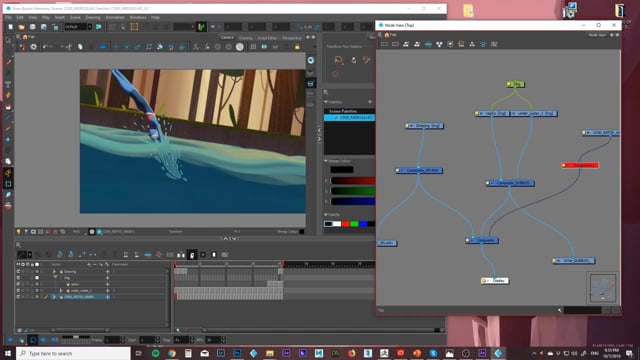Click the three-box hierarchy icon in Node View toolbar
The image size is (640, 360).
pyautogui.click(x=439, y=44)
